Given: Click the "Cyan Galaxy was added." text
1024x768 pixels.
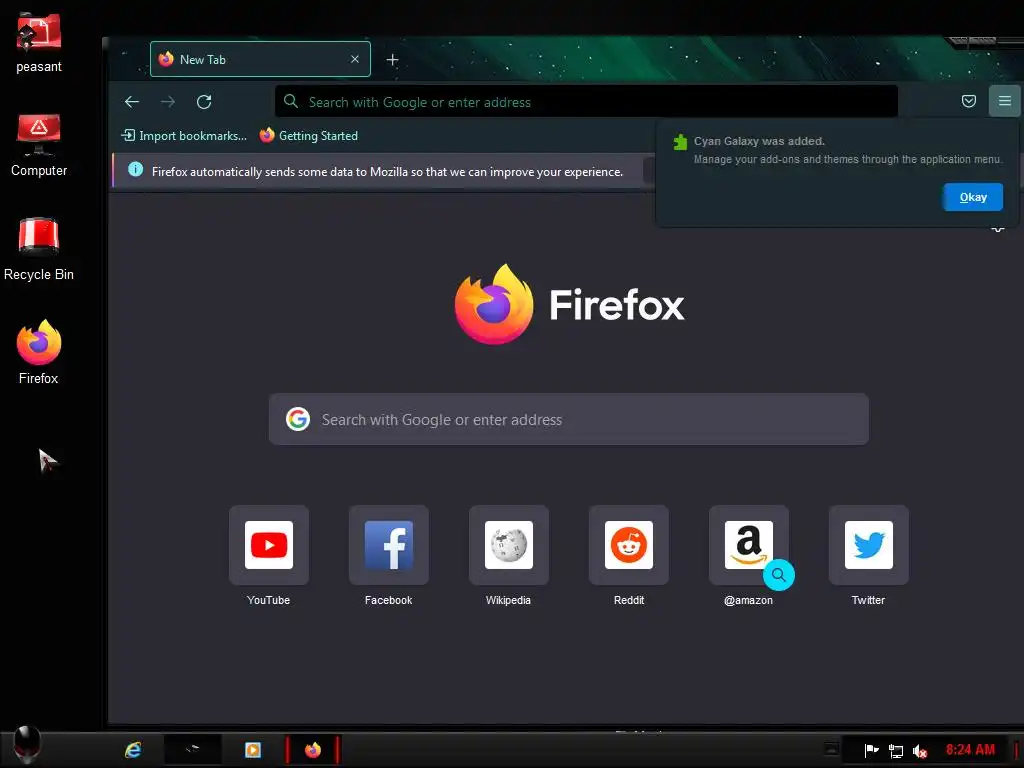Looking at the screenshot, I should tap(759, 141).
